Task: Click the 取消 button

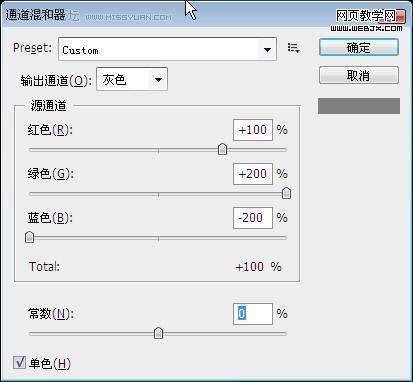Action: (359, 75)
